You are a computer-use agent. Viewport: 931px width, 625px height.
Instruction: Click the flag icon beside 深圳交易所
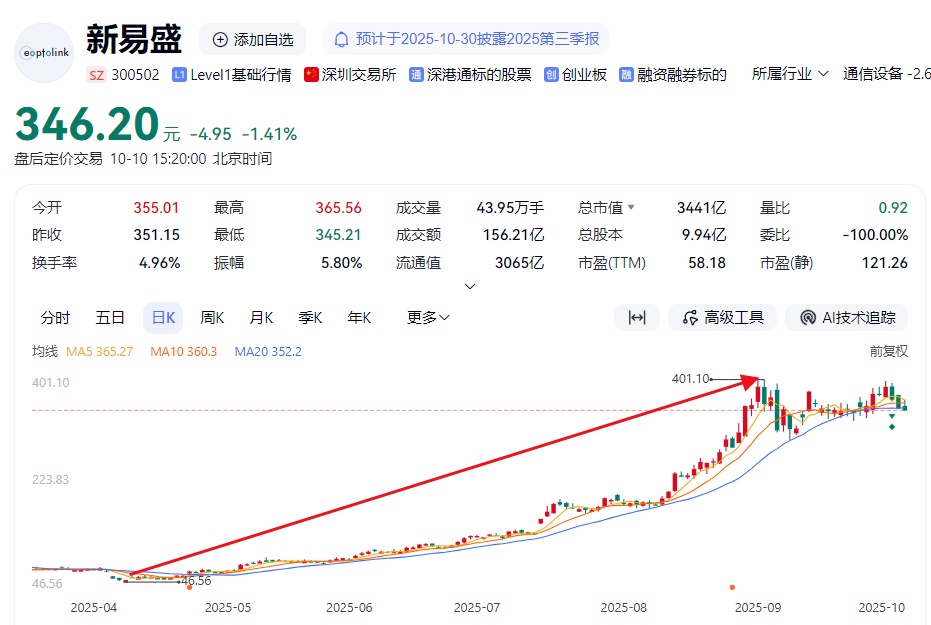tap(311, 75)
